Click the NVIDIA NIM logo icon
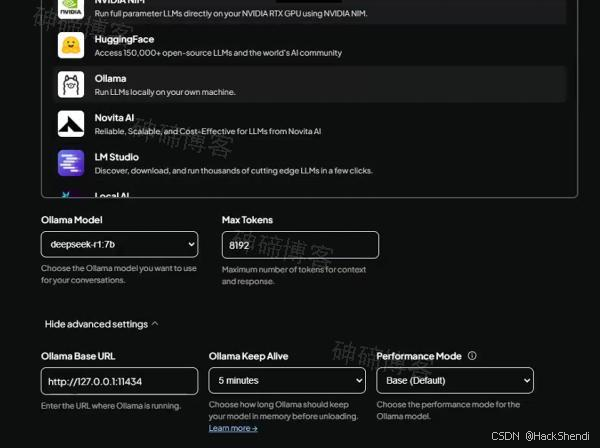 tap(71, 8)
